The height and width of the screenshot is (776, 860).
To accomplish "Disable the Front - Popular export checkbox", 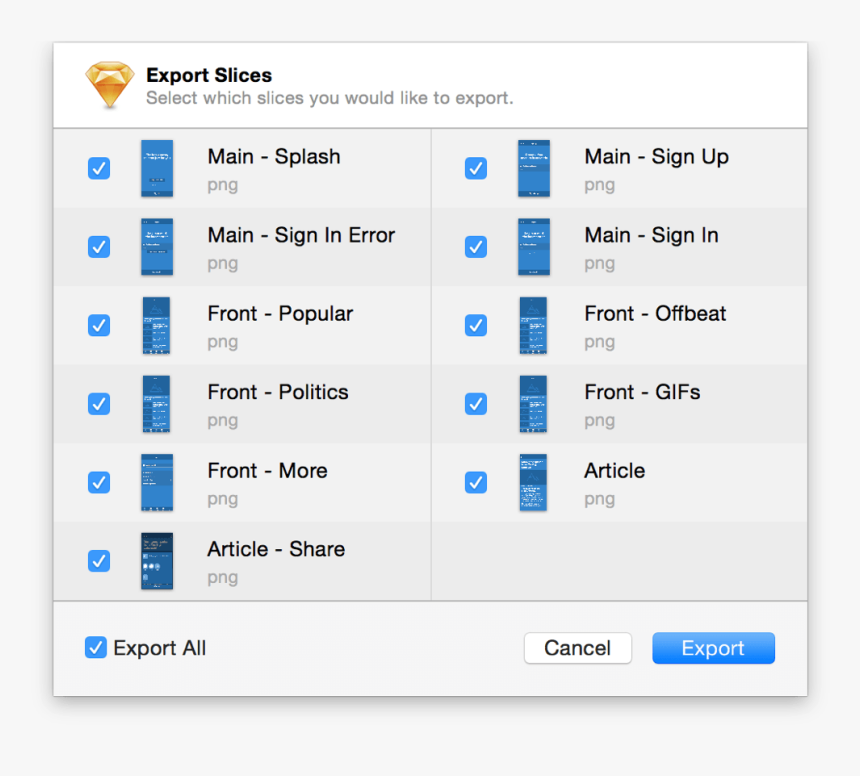I will (99, 325).
